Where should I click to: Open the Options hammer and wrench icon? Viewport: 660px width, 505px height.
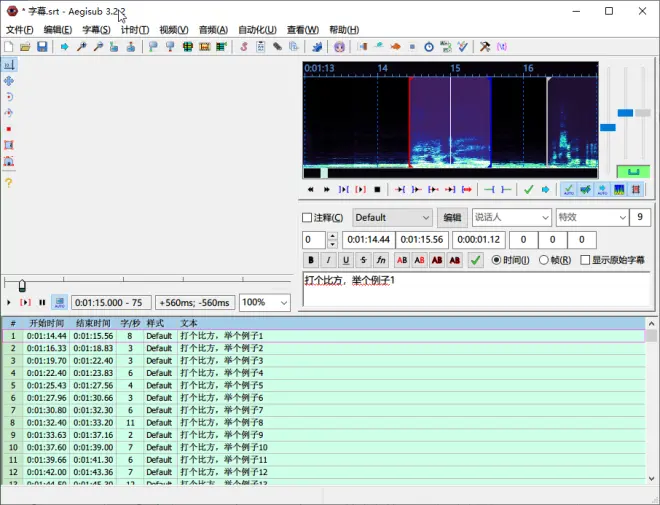tap(485, 47)
